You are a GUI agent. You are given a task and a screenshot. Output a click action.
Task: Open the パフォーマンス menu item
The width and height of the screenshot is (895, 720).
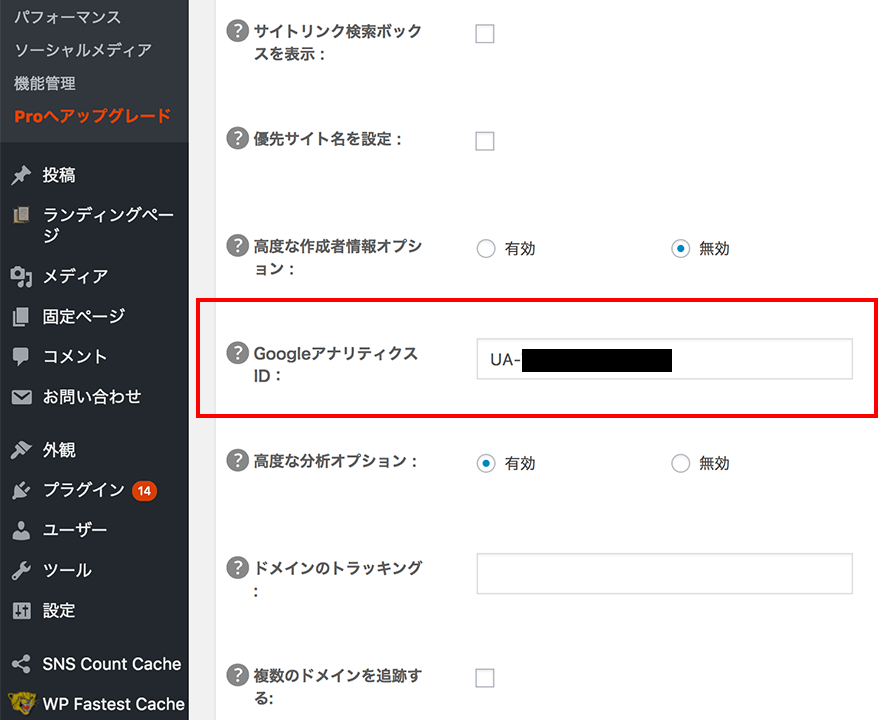(70, 16)
